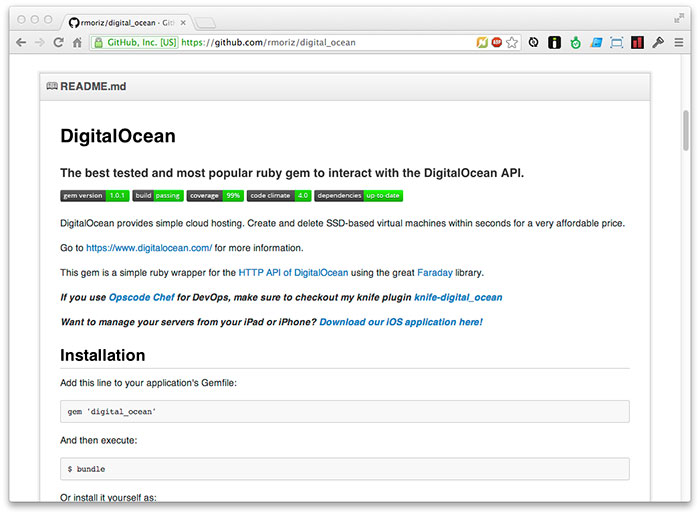Click the blue tilted window extension icon

[596, 42]
